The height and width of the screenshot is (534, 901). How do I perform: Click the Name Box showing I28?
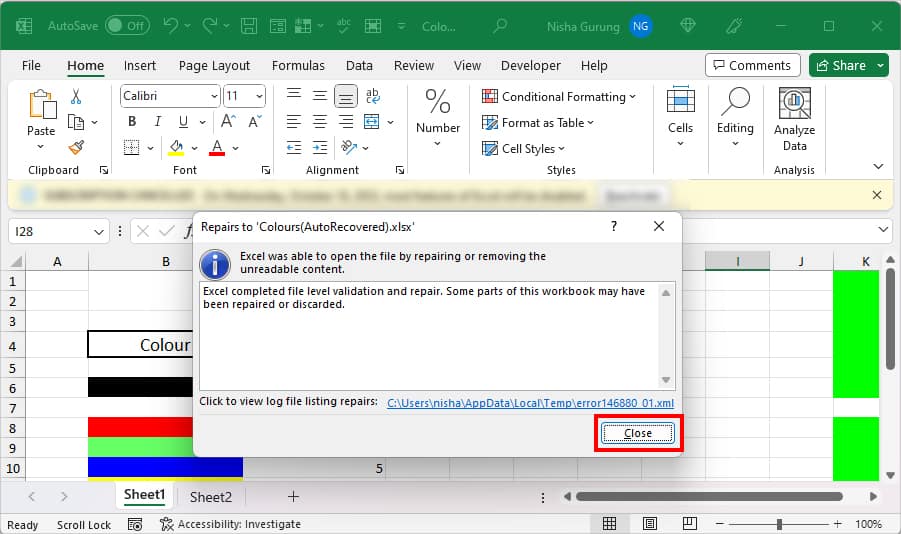coord(59,232)
